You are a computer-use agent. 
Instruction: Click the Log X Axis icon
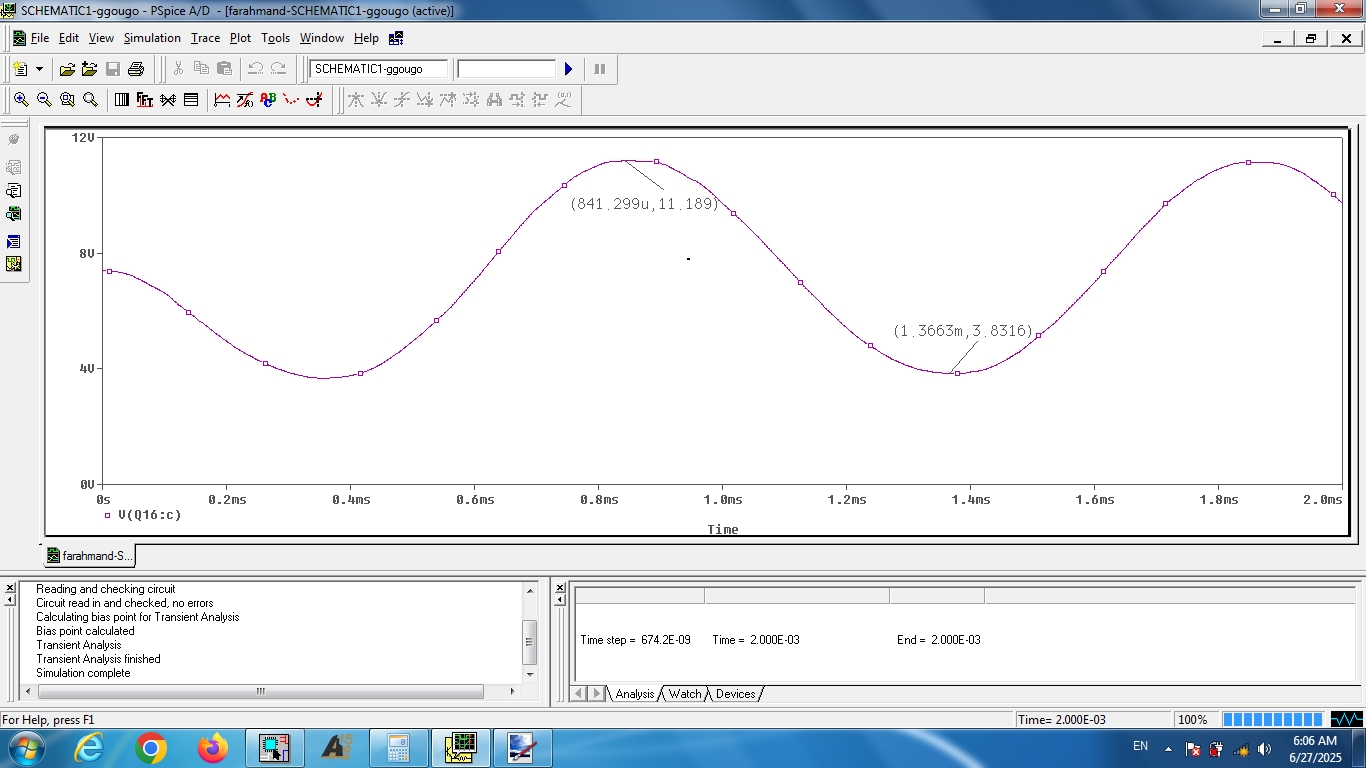122,100
